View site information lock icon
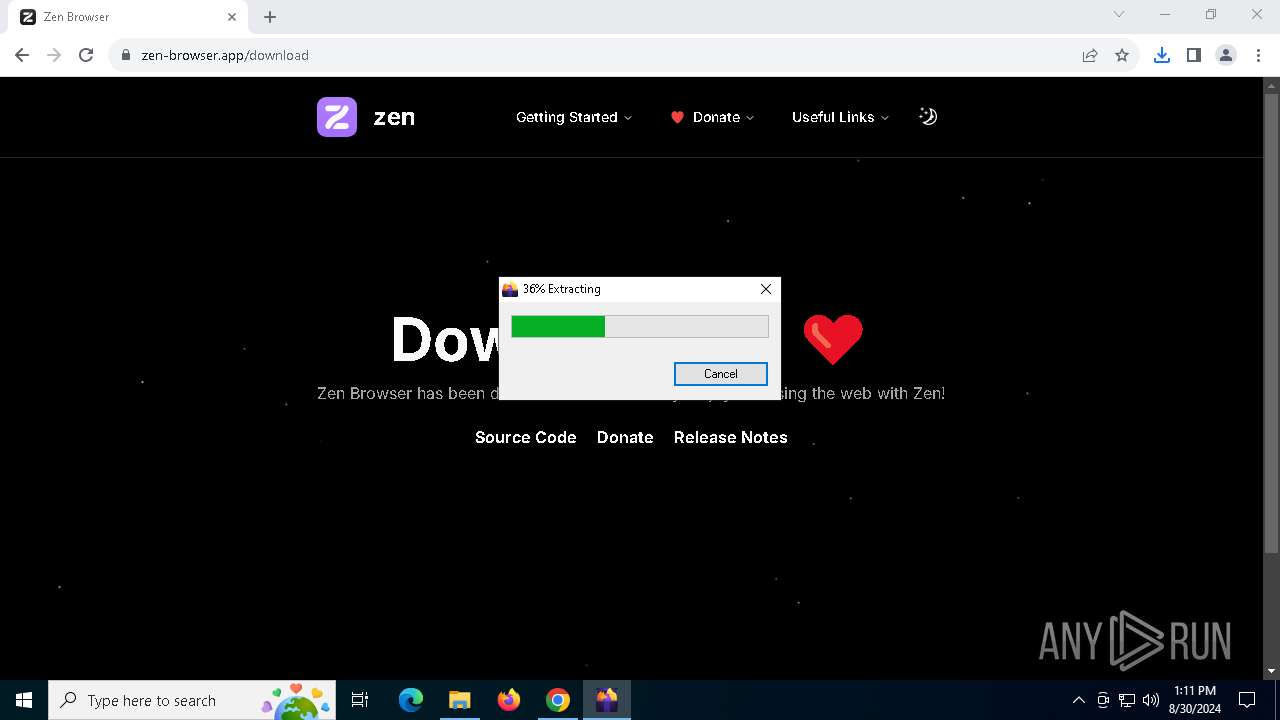The image size is (1280, 720). click(x=126, y=55)
